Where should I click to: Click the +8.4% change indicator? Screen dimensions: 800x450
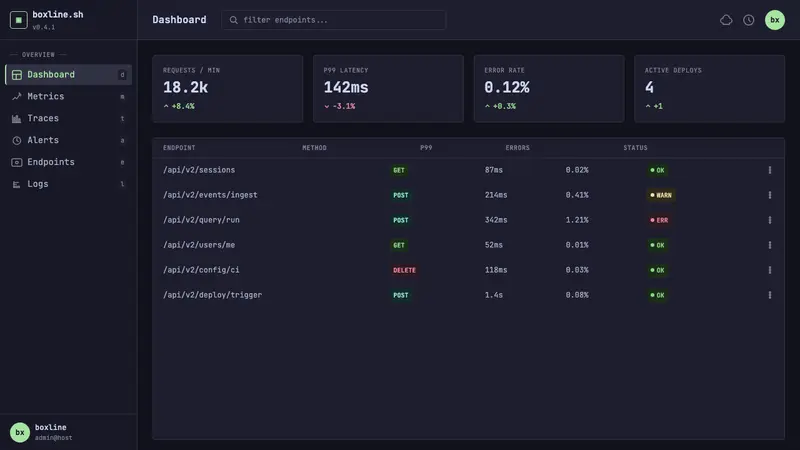tap(179, 106)
